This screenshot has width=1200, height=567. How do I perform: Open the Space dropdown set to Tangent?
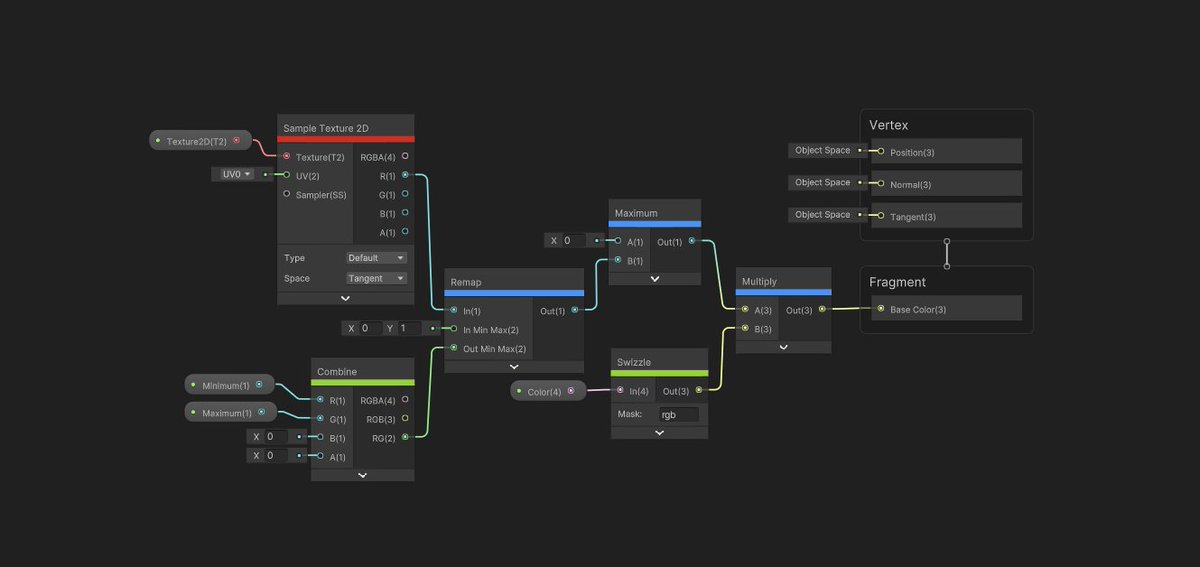(376, 278)
